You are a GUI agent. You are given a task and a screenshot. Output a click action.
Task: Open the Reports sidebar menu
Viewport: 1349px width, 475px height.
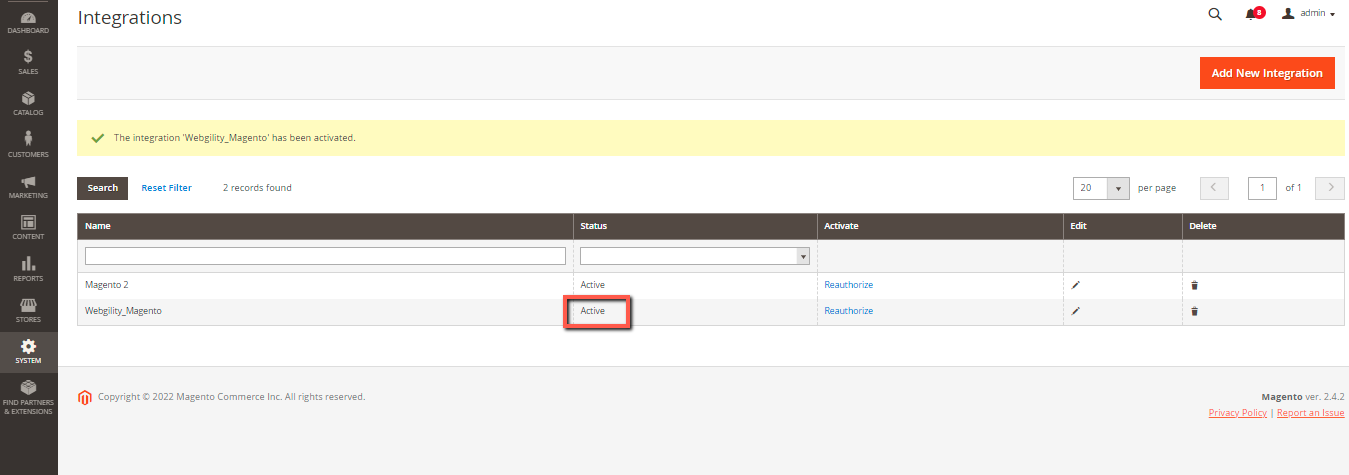click(x=28, y=269)
